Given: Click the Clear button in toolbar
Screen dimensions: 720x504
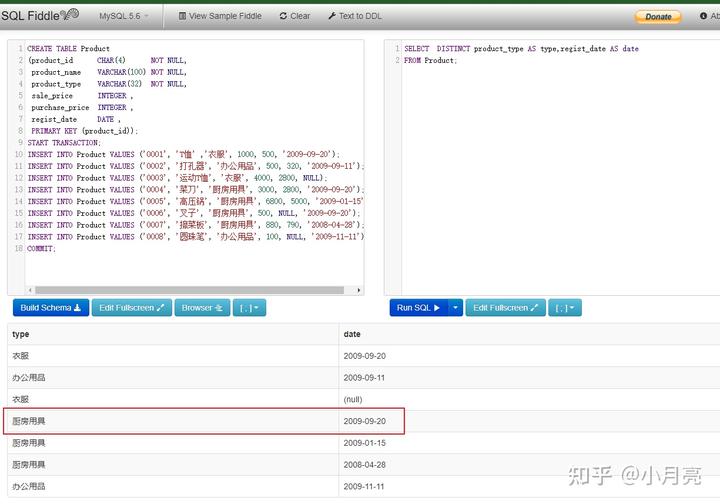Looking at the screenshot, I should [295, 16].
